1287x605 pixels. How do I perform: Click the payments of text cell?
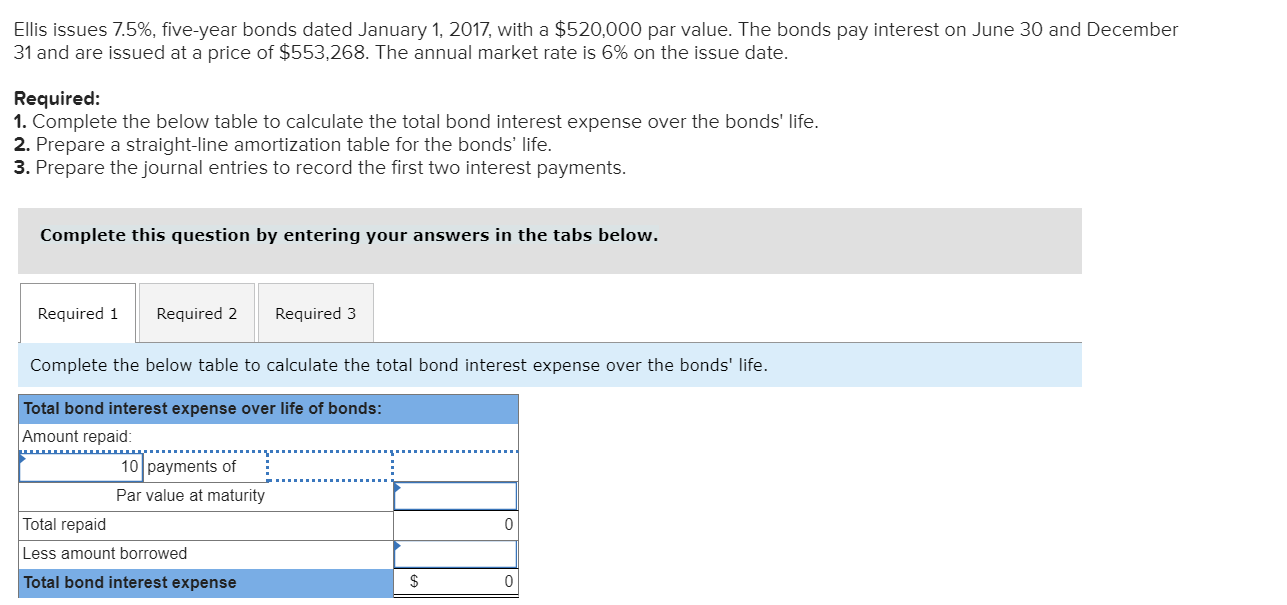point(190,466)
